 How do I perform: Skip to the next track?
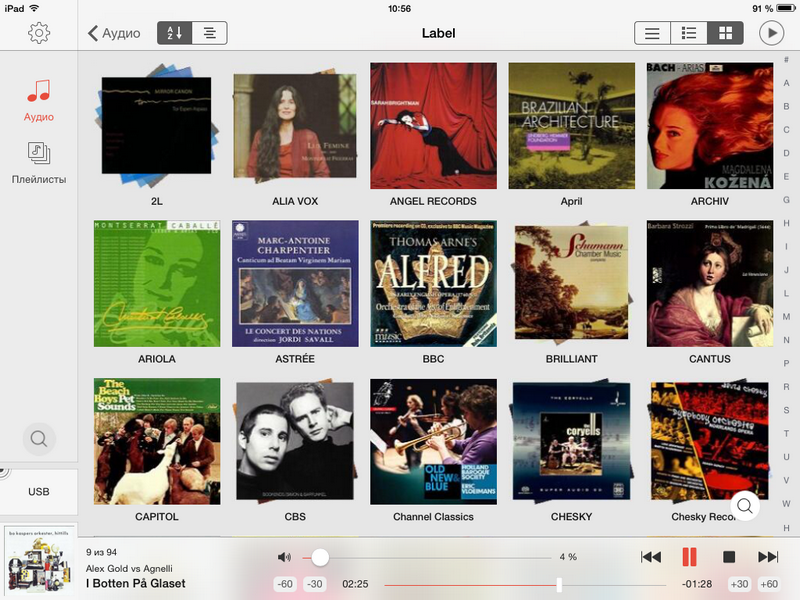[x=768, y=557]
